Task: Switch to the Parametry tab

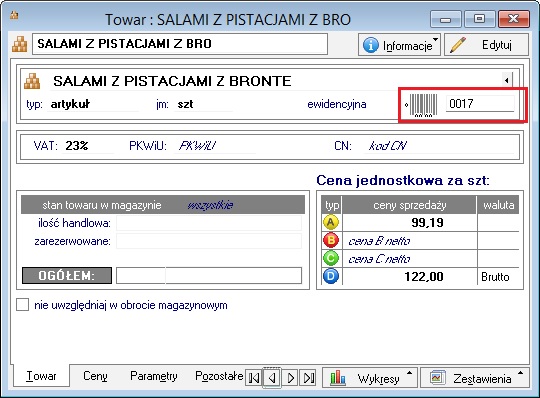Action: click(154, 376)
